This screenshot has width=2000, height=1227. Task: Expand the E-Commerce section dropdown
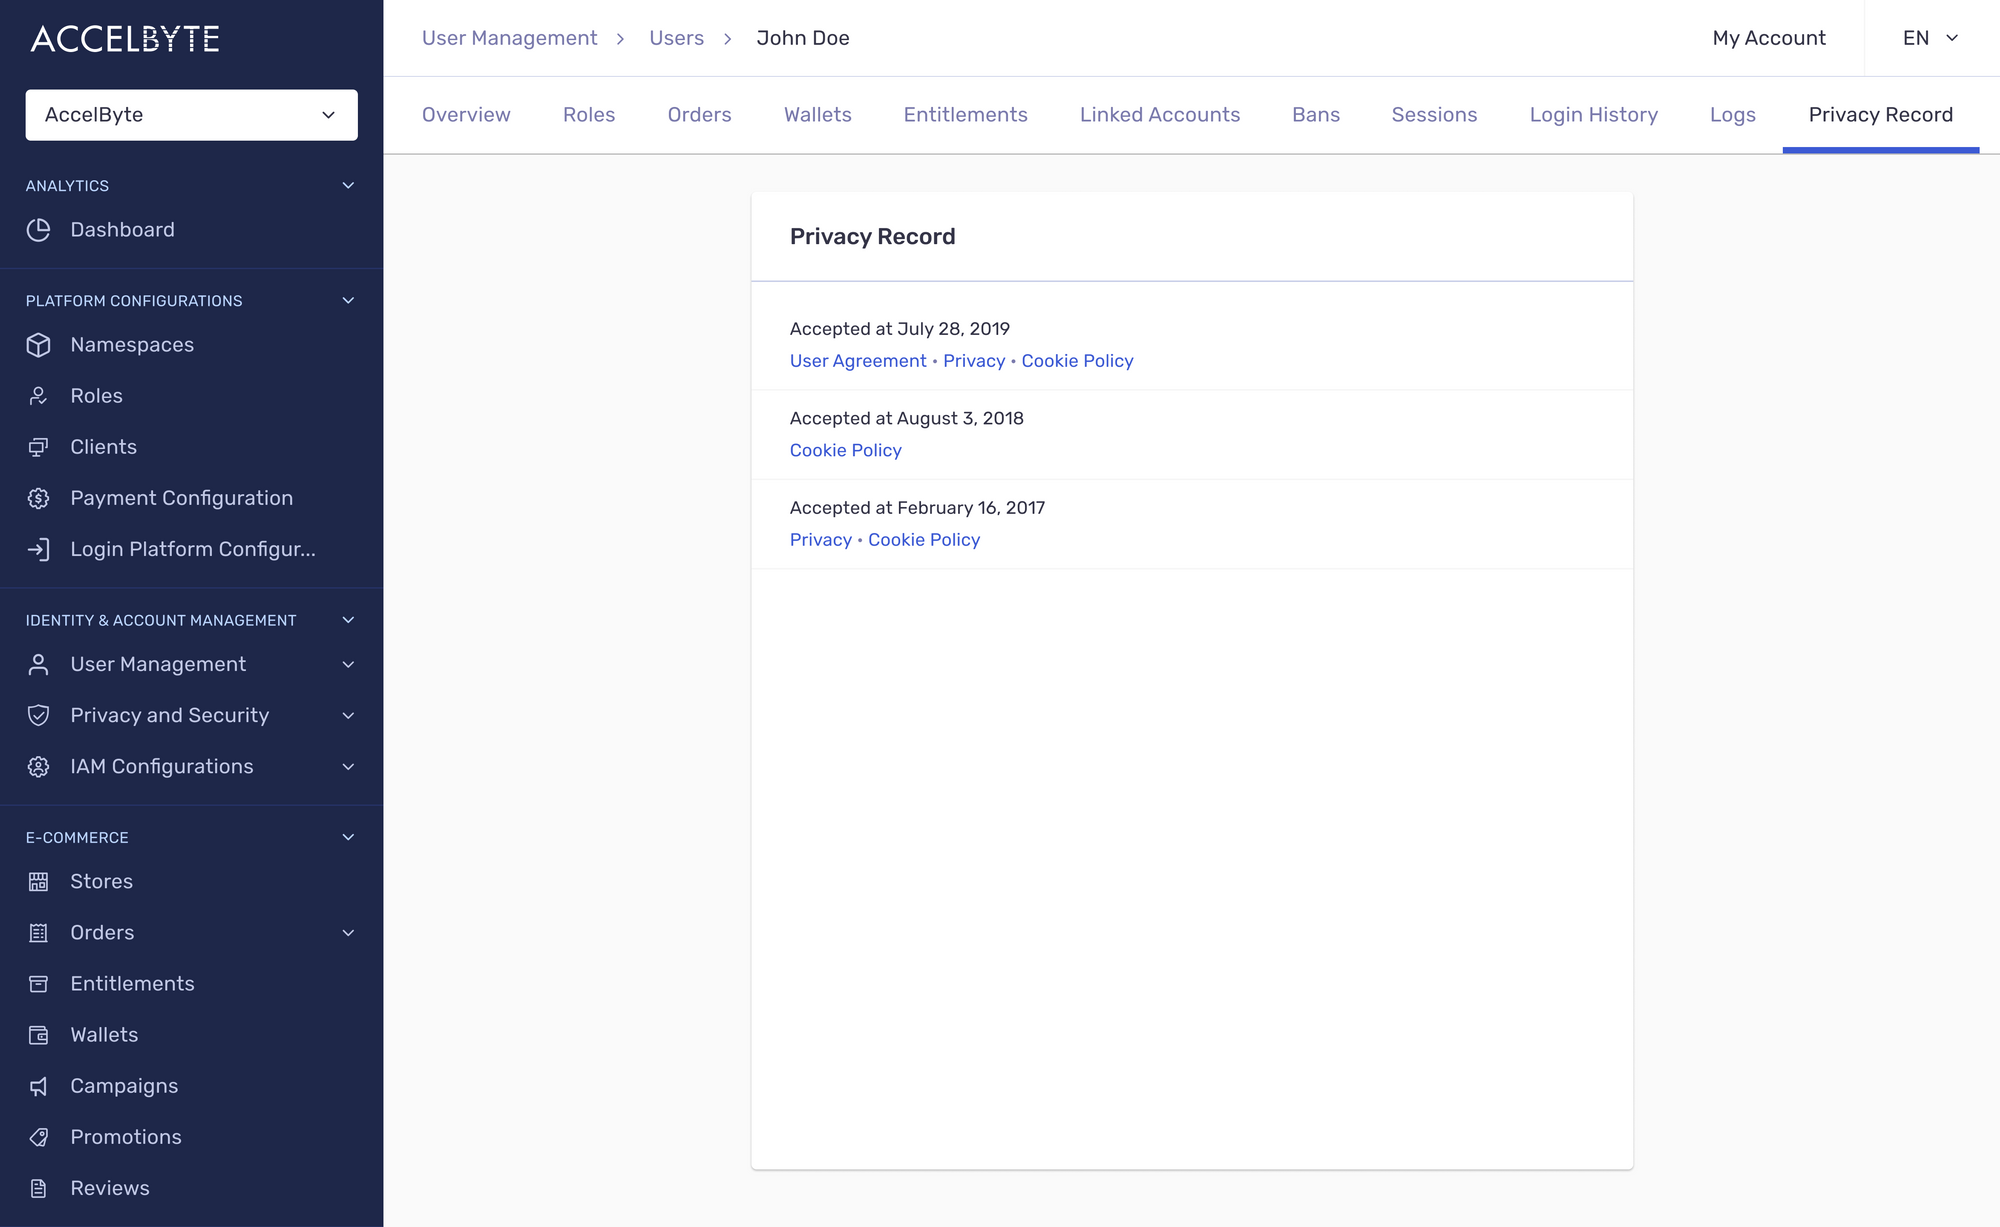point(347,837)
